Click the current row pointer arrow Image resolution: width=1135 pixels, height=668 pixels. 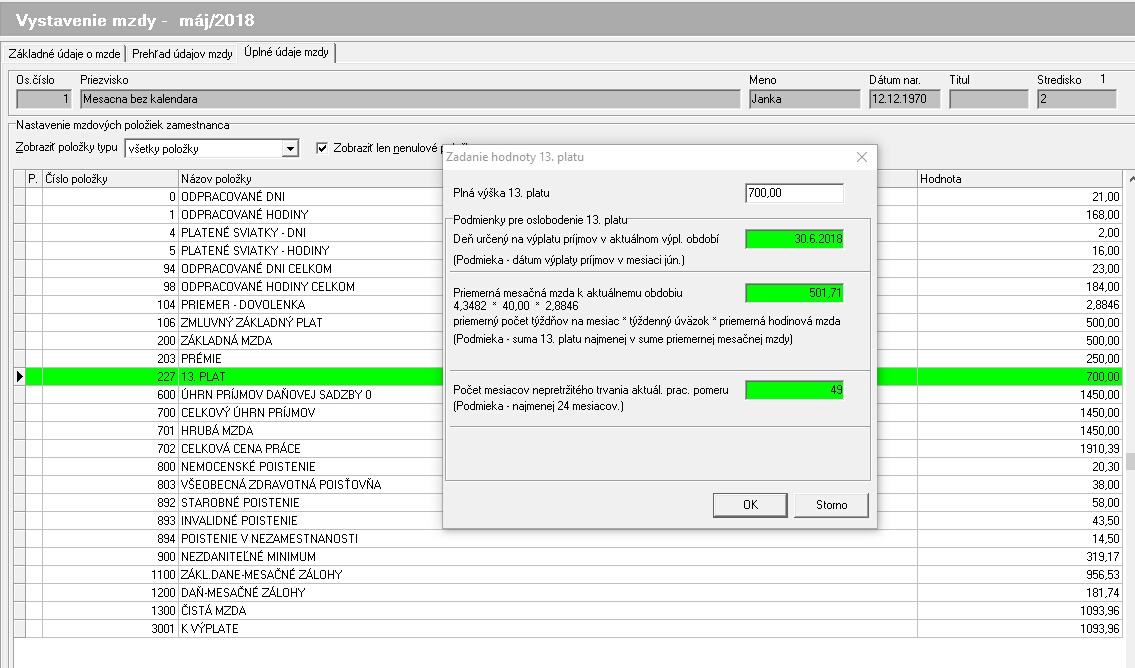point(19,377)
